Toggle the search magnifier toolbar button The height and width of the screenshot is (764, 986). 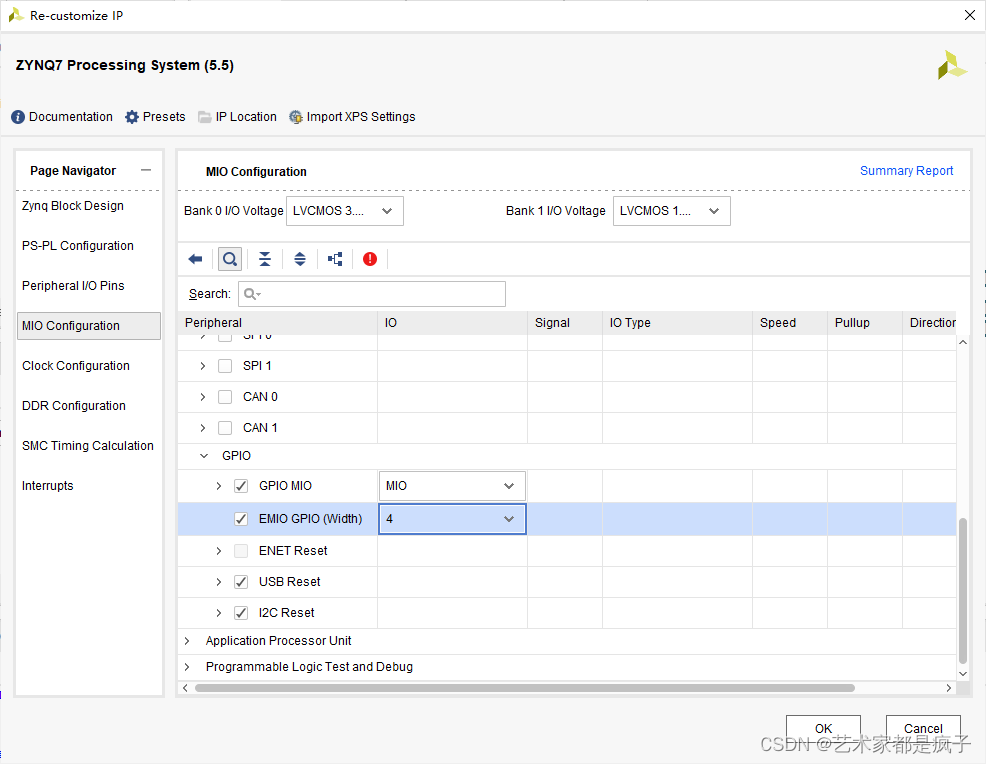(x=230, y=259)
